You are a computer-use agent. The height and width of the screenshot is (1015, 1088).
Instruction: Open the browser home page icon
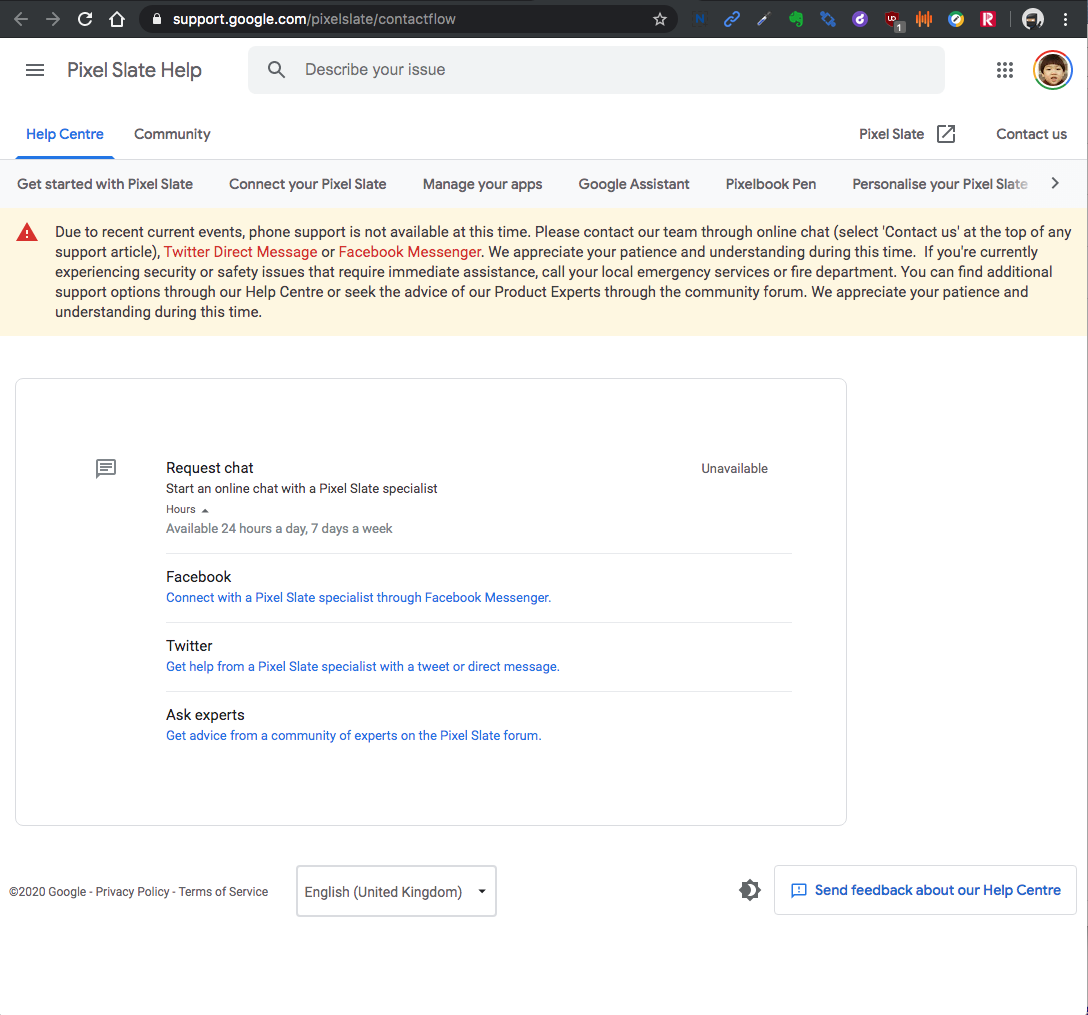[117, 19]
